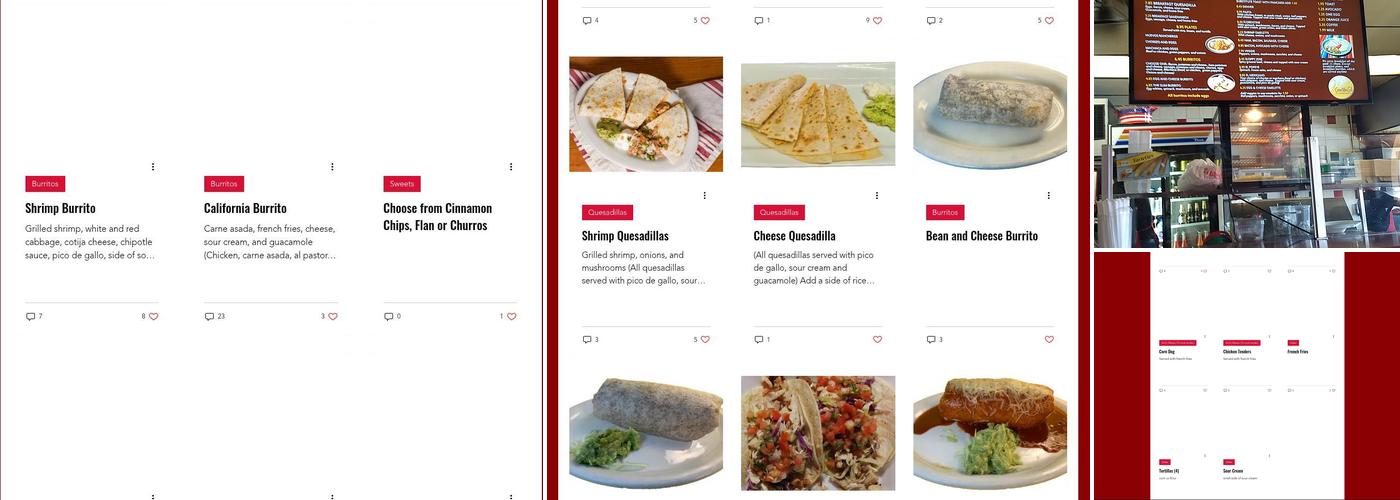Viewport: 1400px width, 500px height.
Task: Select the Sweets category tag
Action: pos(402,184)
